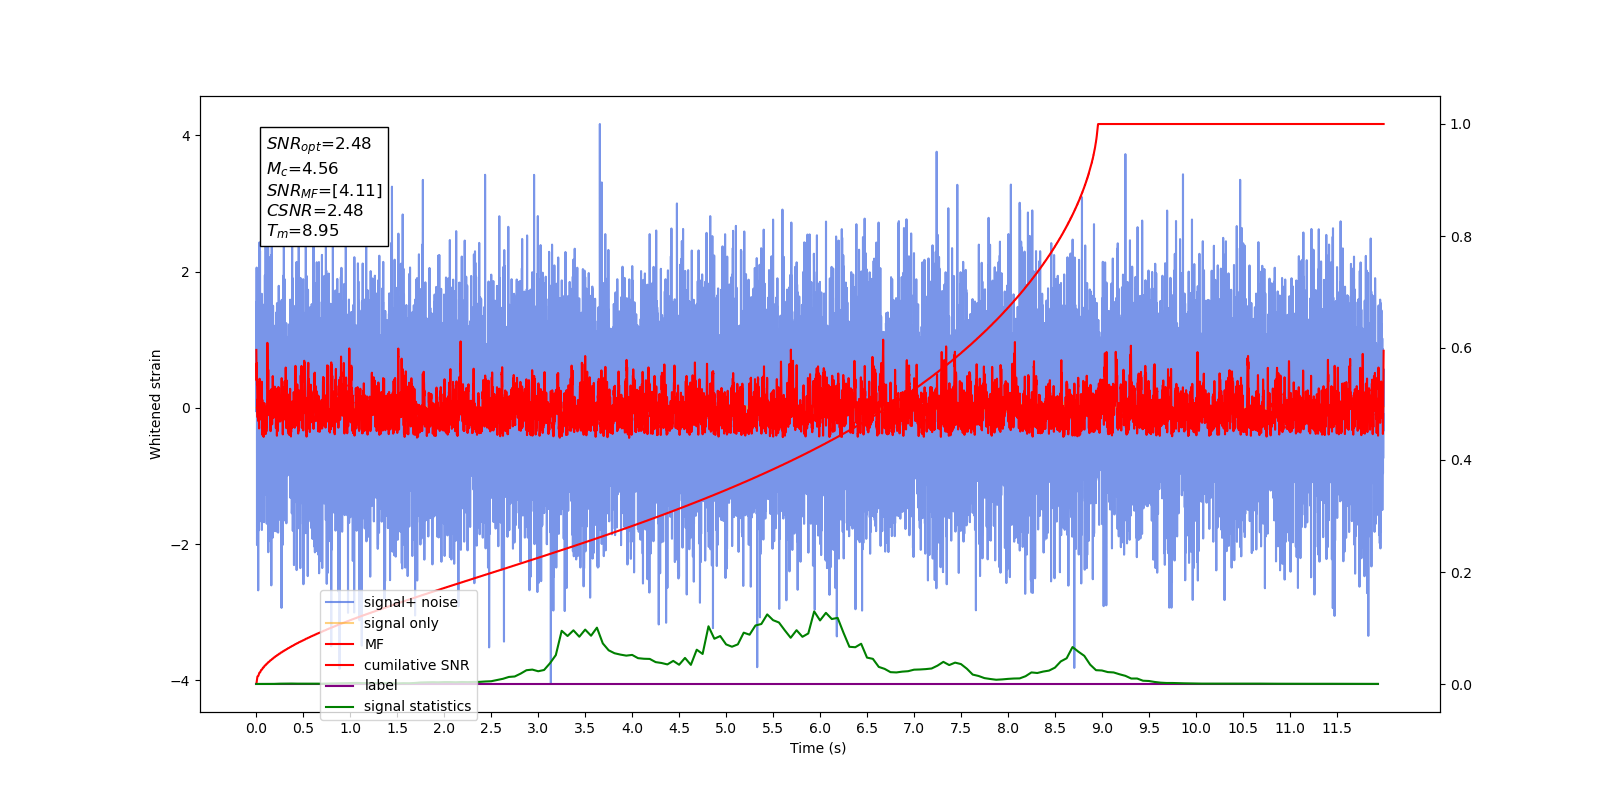Click the x-axis tick label 3.5
The image size is (1600, 800).
coord(585,728)
